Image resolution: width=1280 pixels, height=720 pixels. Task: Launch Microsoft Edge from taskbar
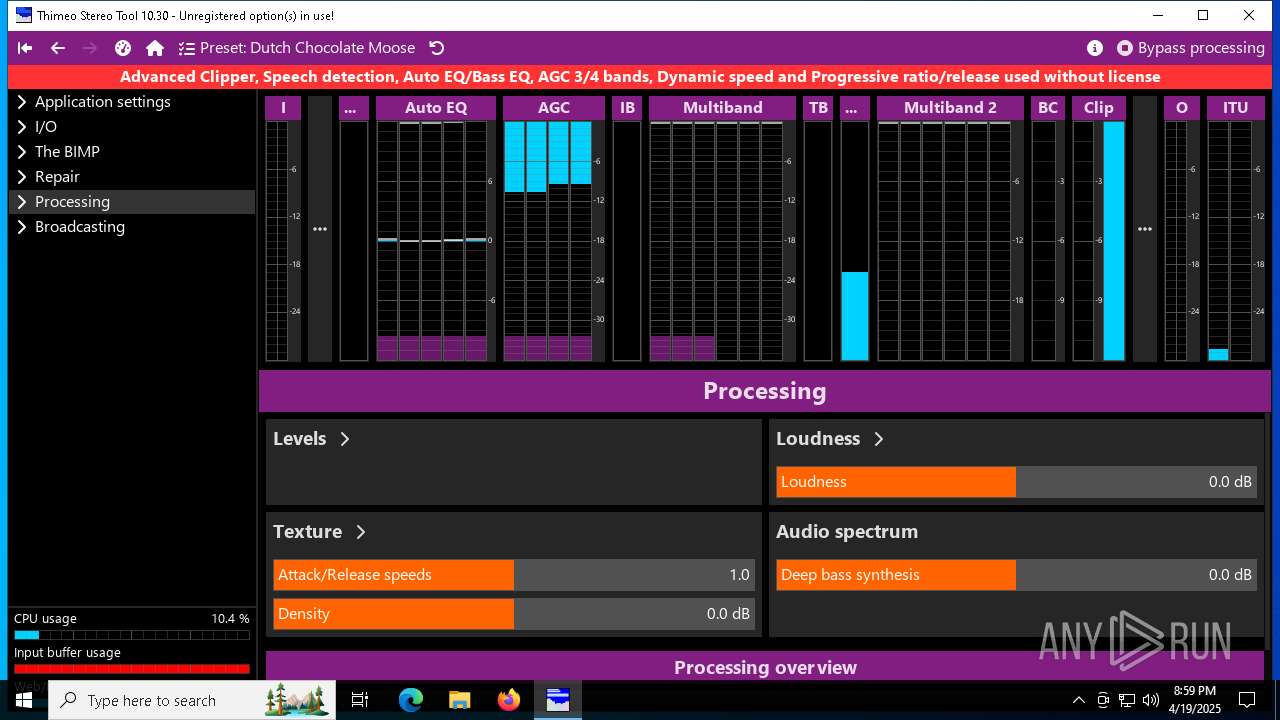(x=411, y=700)
